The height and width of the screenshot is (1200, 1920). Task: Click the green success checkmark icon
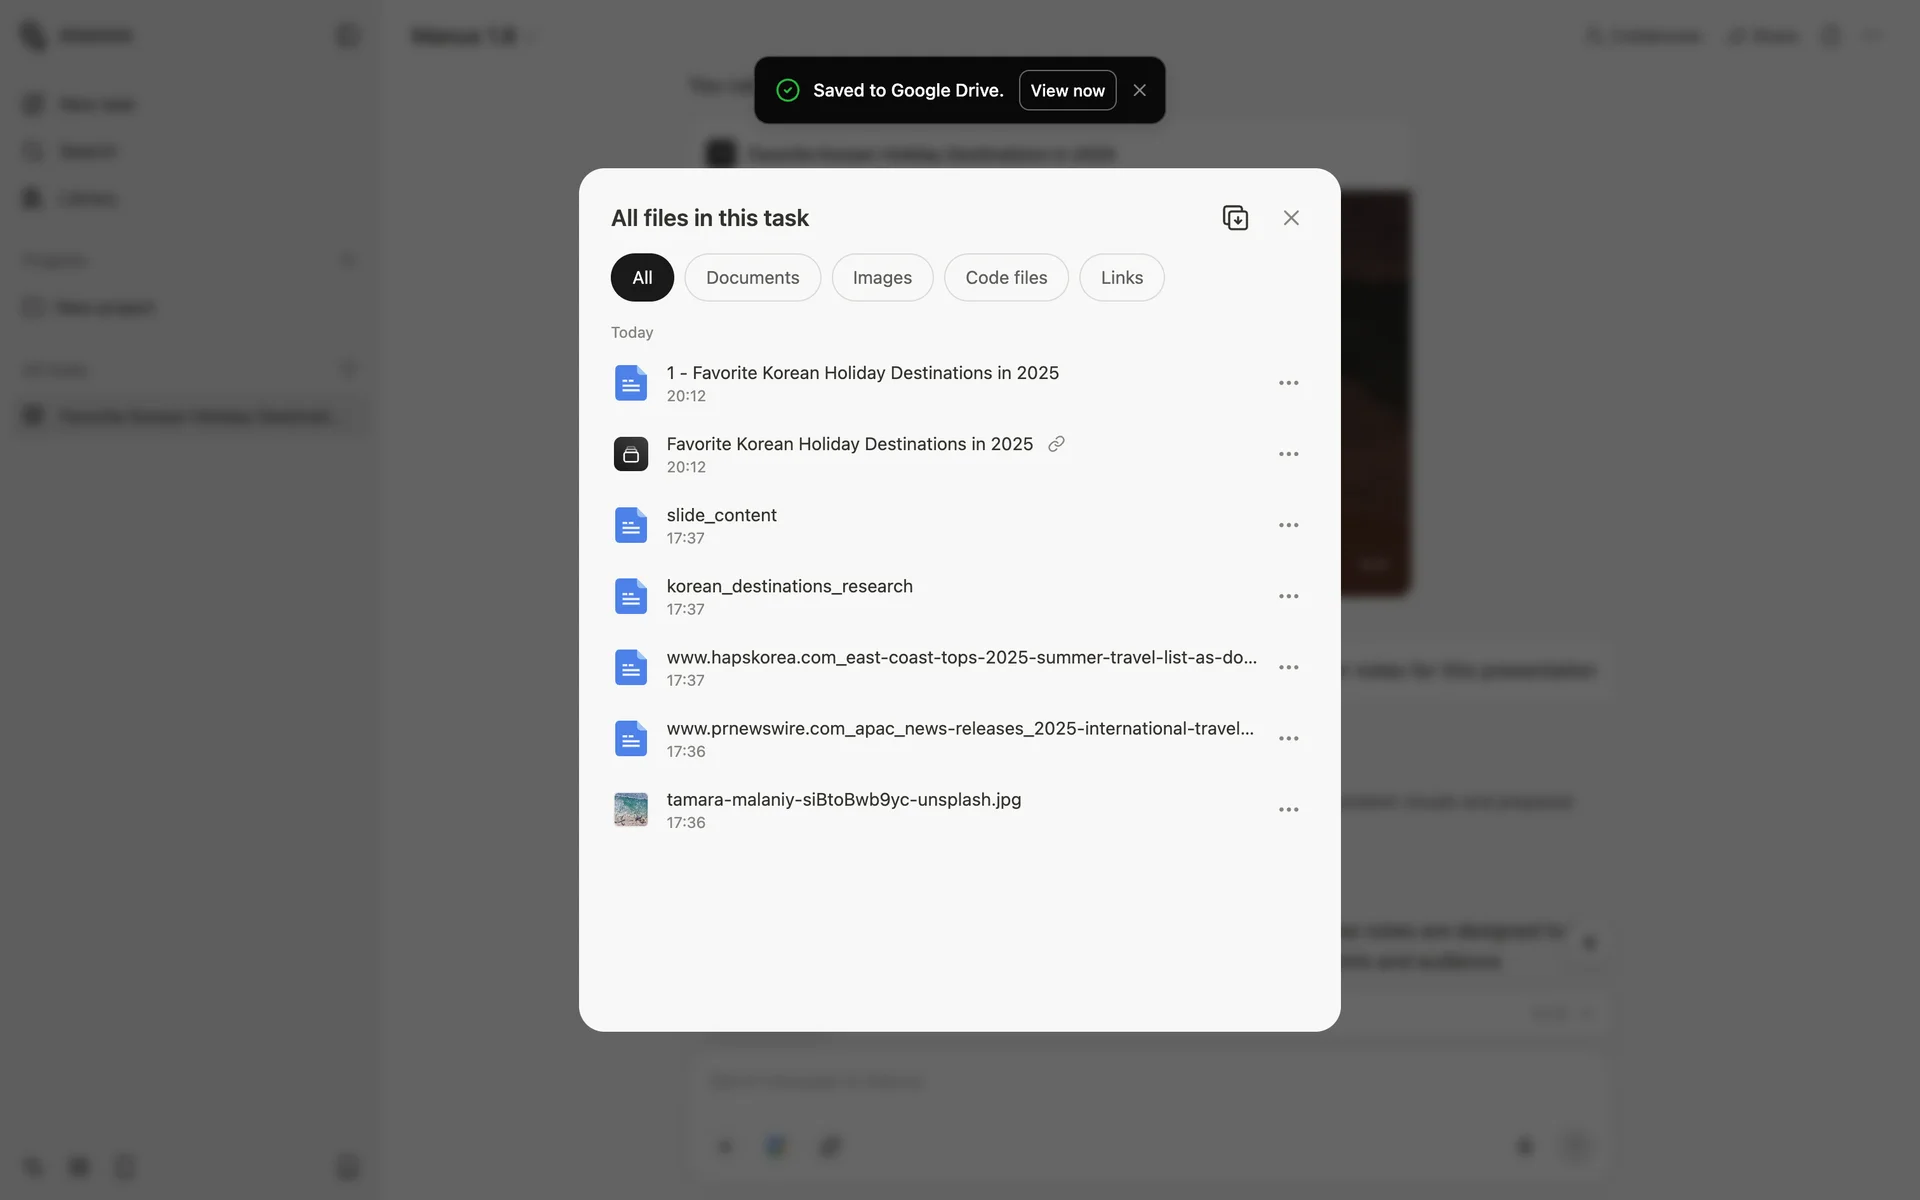tap(788, 90)
